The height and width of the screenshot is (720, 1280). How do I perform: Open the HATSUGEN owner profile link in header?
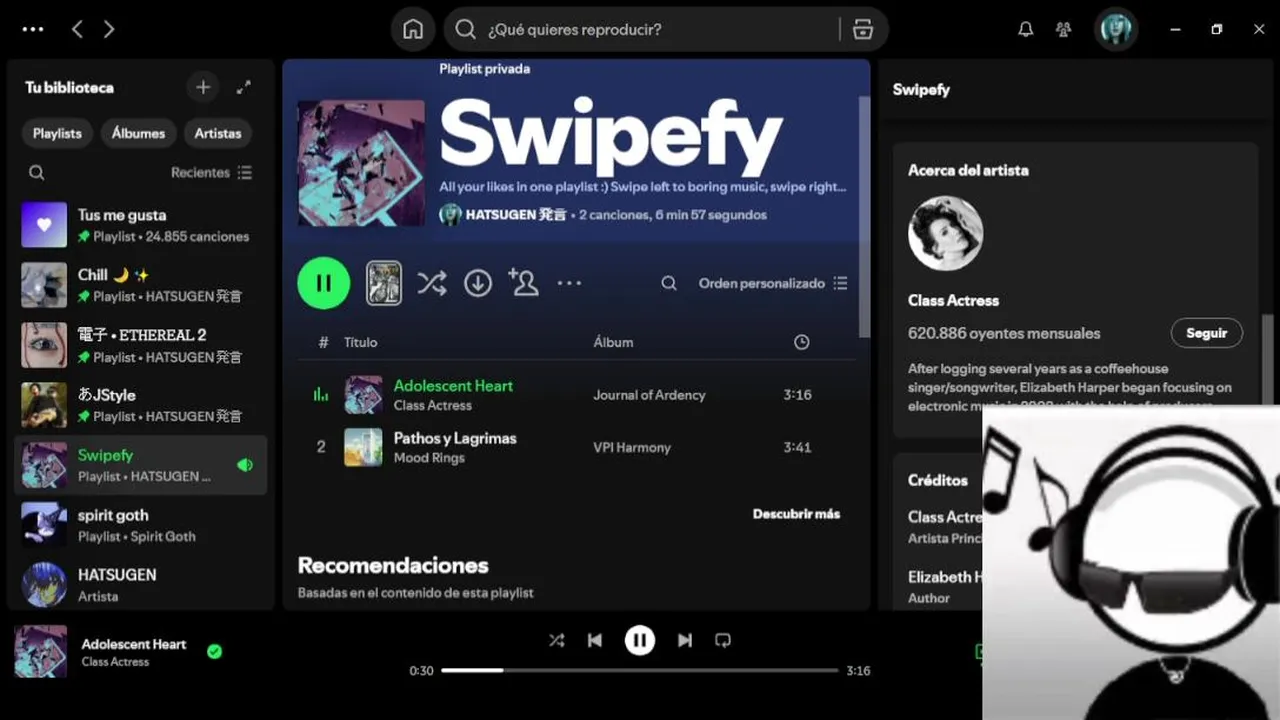pos(515,215)
